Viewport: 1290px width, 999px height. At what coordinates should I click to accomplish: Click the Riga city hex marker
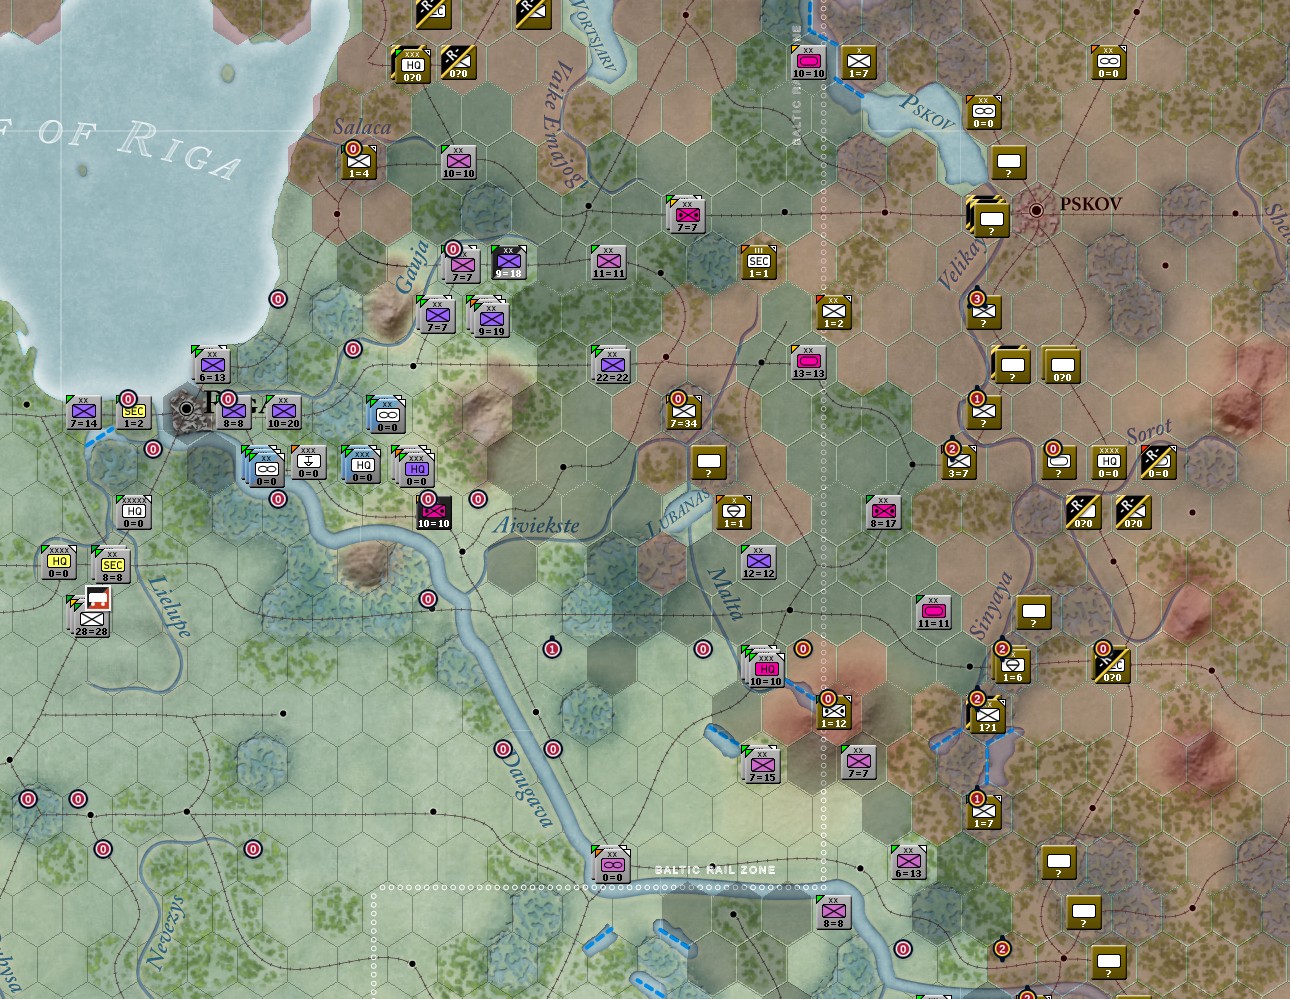186,408
